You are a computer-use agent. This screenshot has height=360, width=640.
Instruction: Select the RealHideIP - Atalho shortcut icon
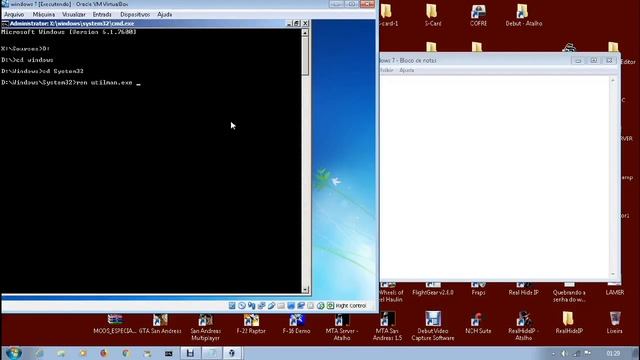tap(524, 327)
